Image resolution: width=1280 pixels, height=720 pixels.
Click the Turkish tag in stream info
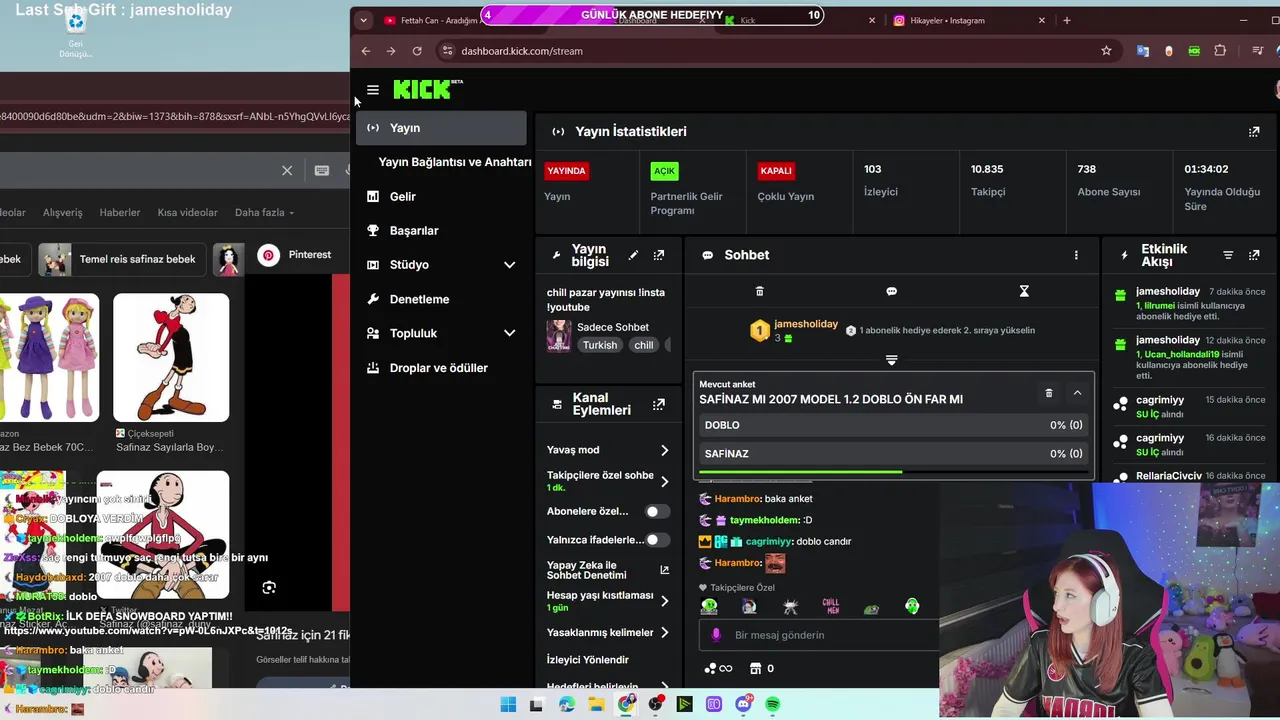600,345
